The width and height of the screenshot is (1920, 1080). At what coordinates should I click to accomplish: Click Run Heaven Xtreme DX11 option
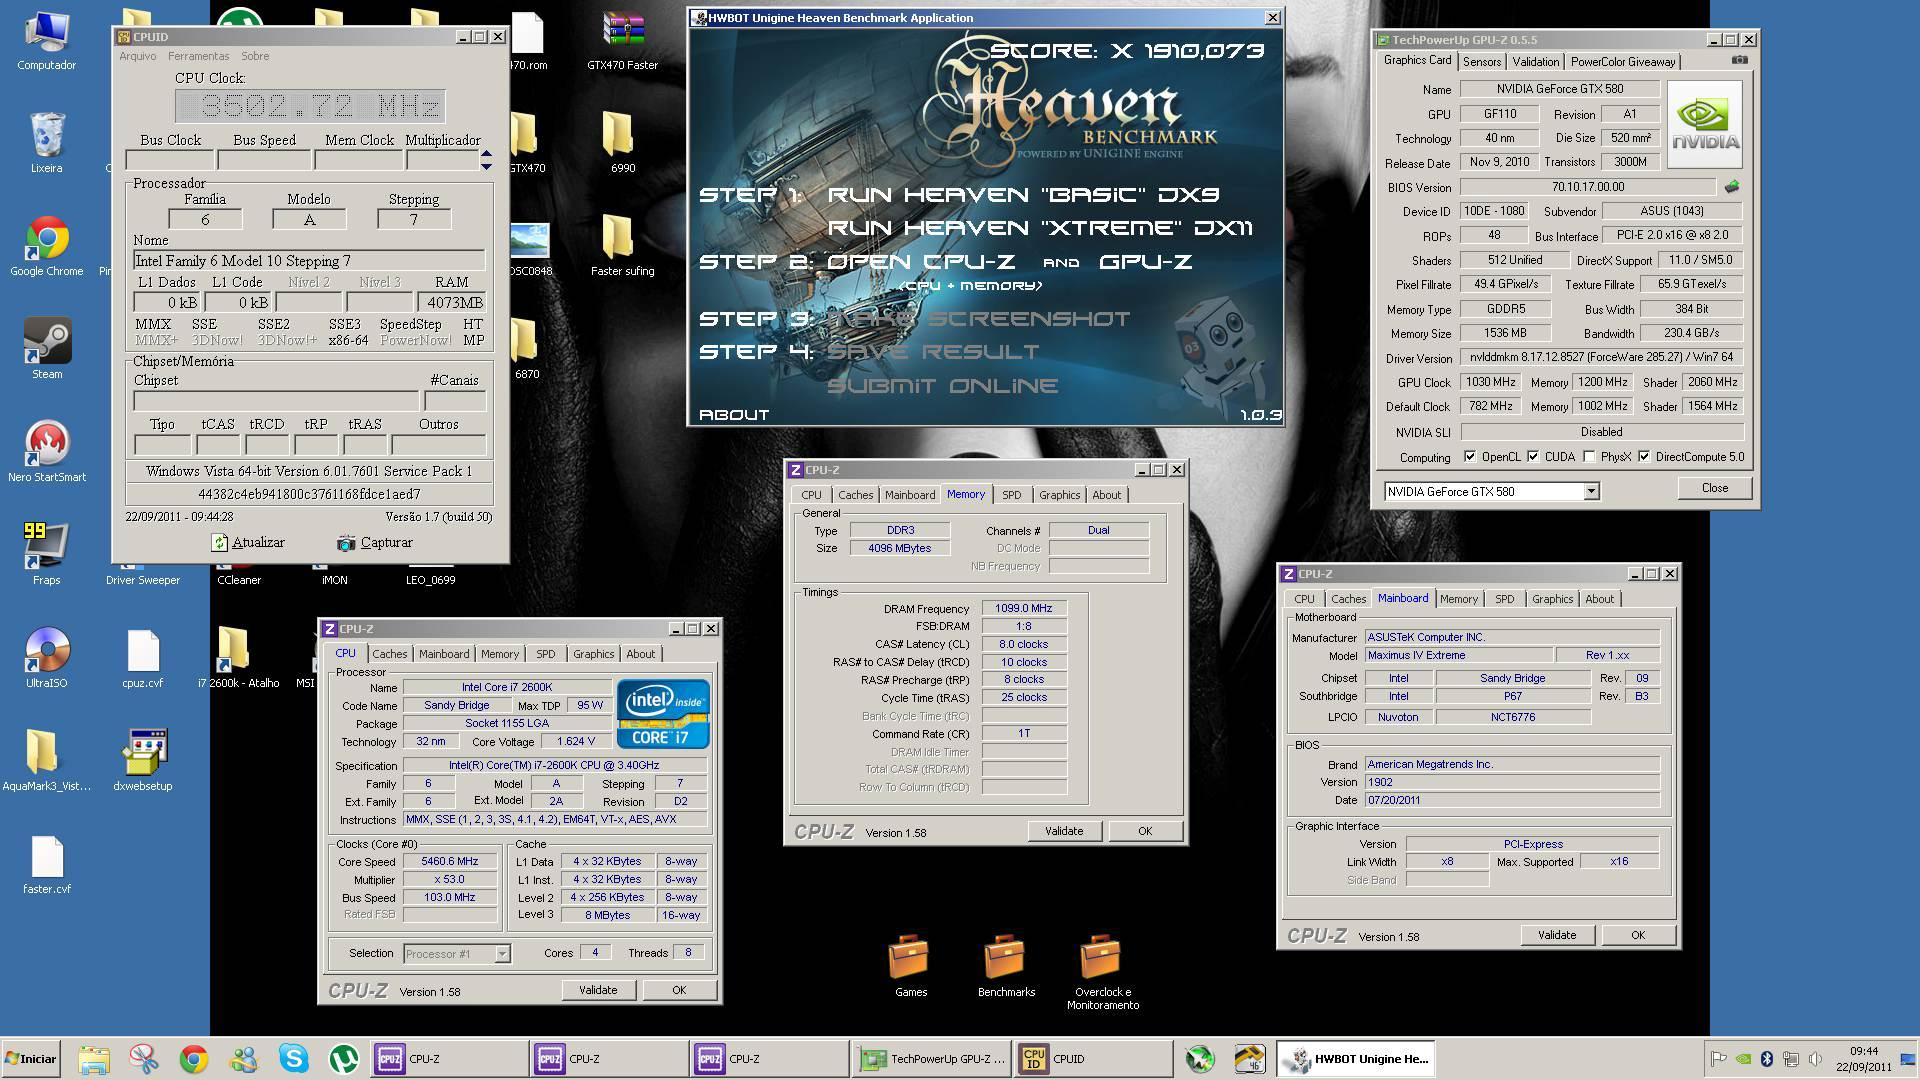point(1040,228)
